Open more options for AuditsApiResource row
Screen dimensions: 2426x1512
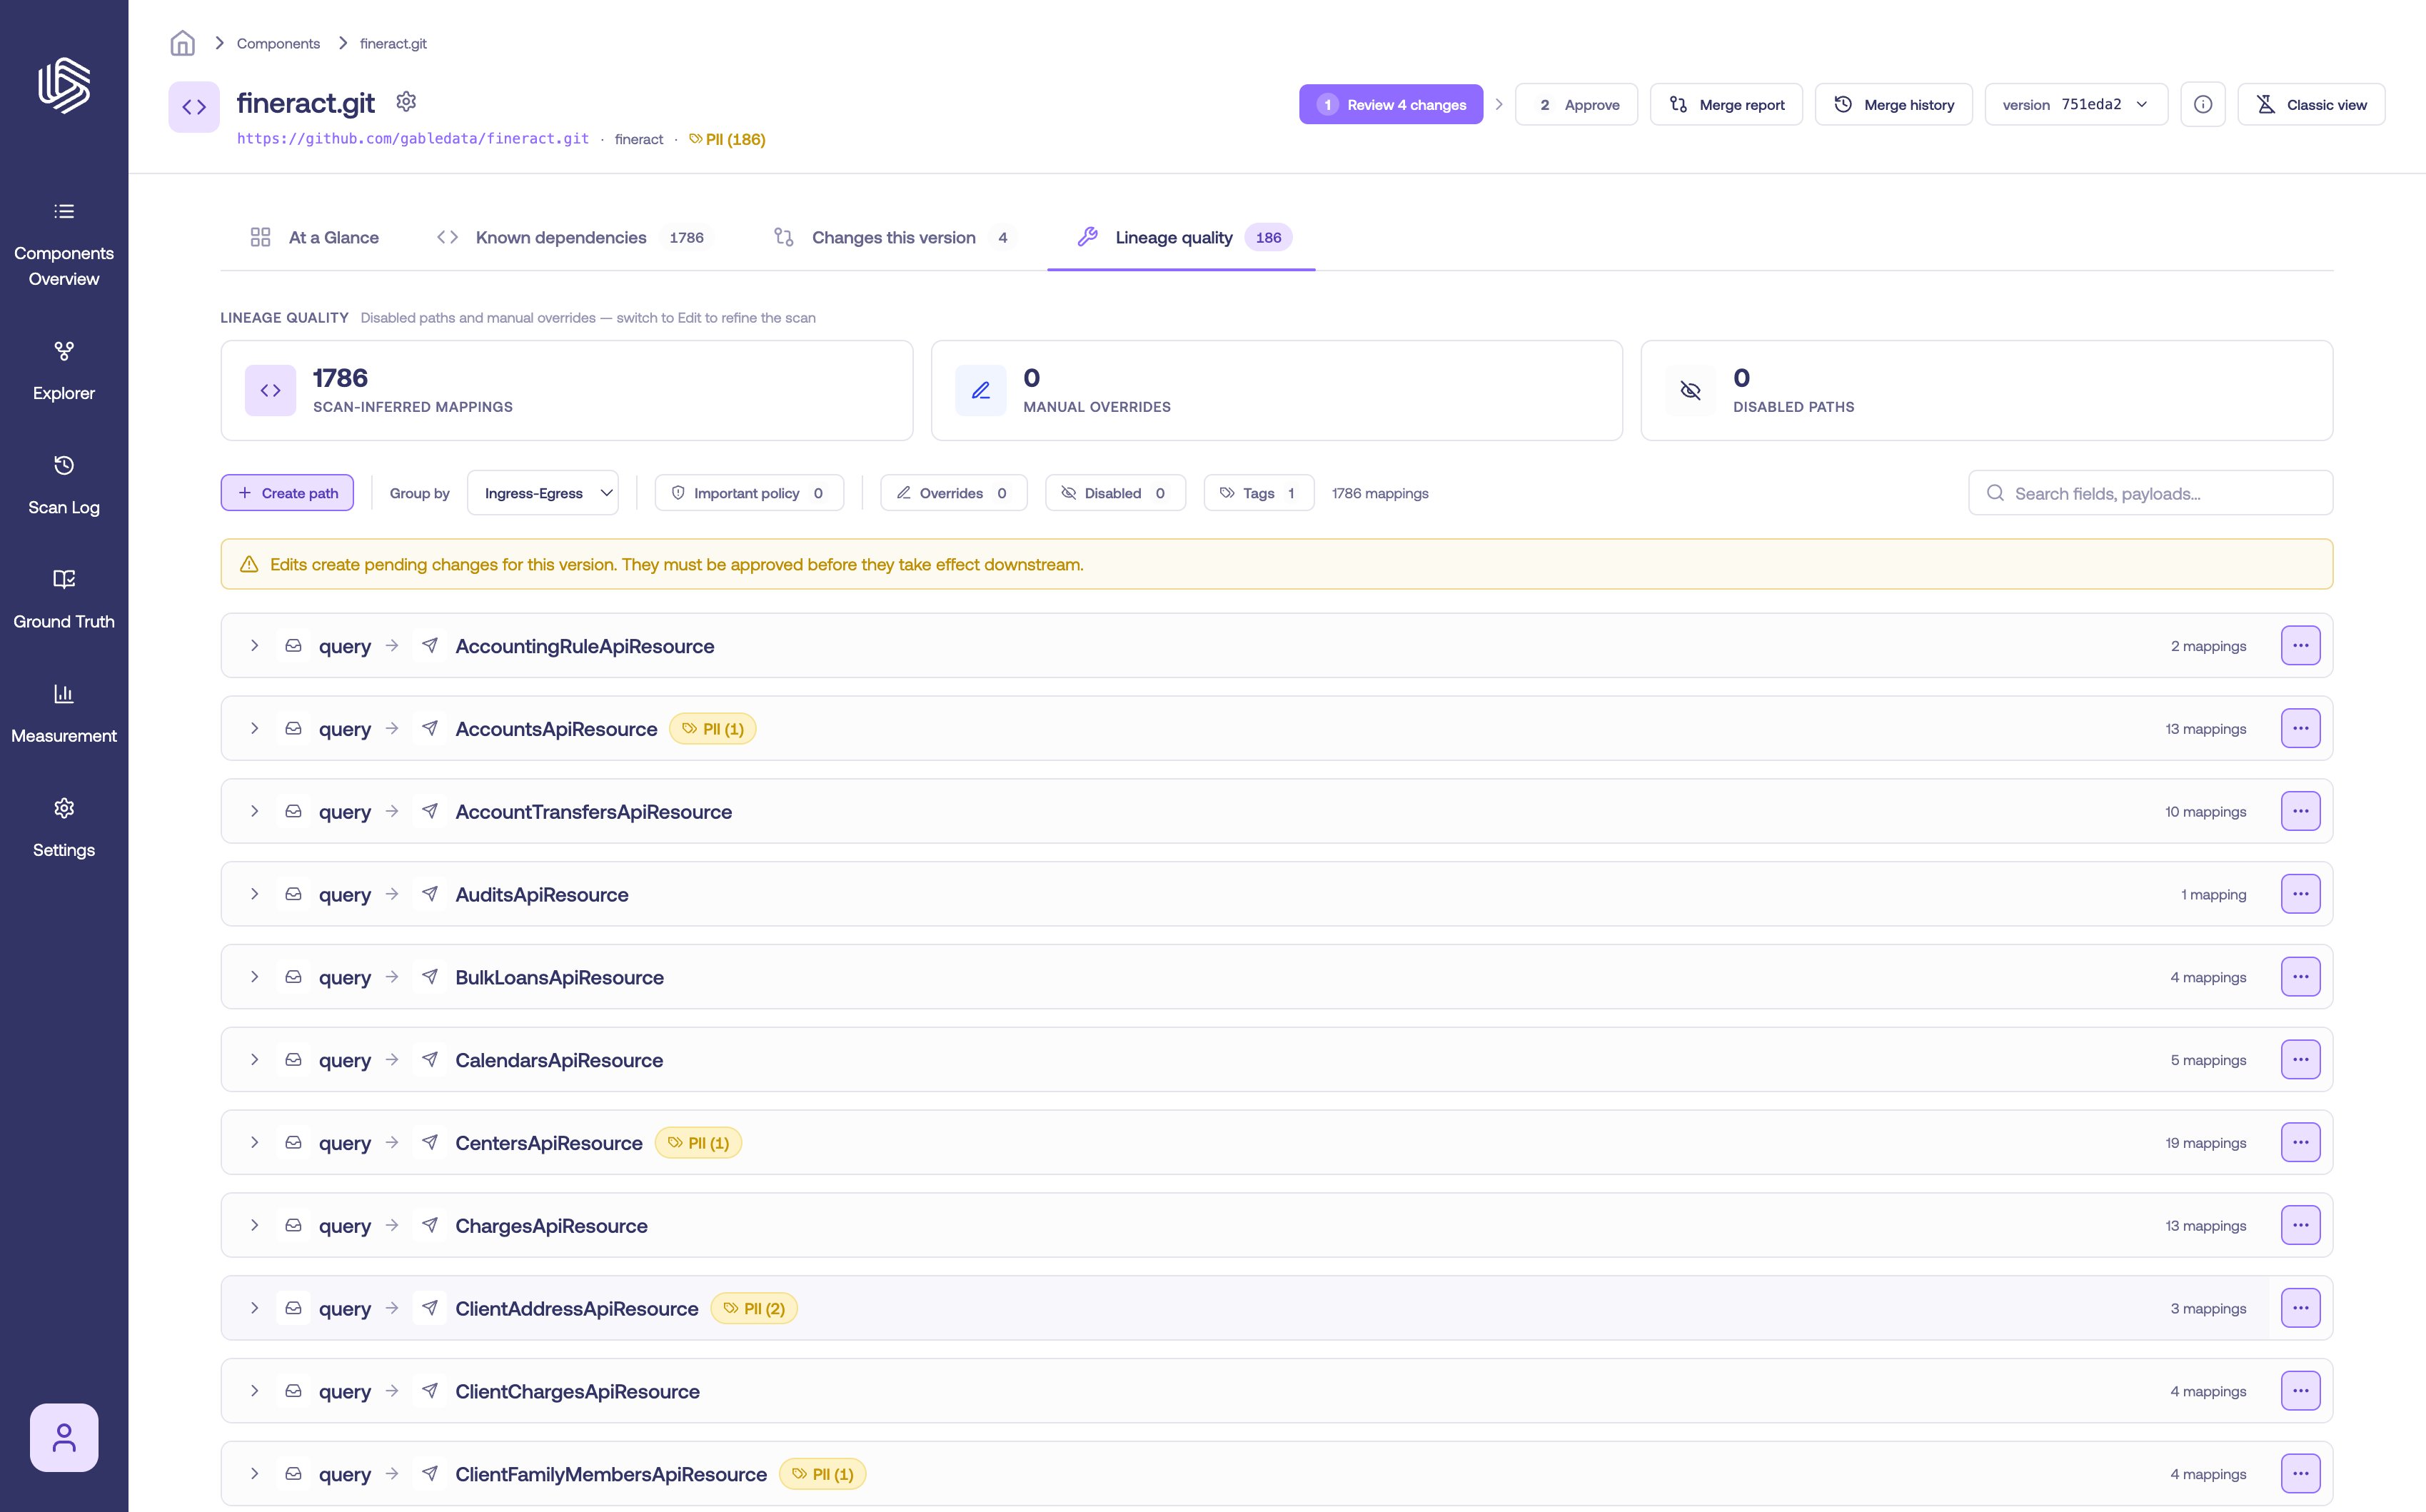click(2300, 894)
